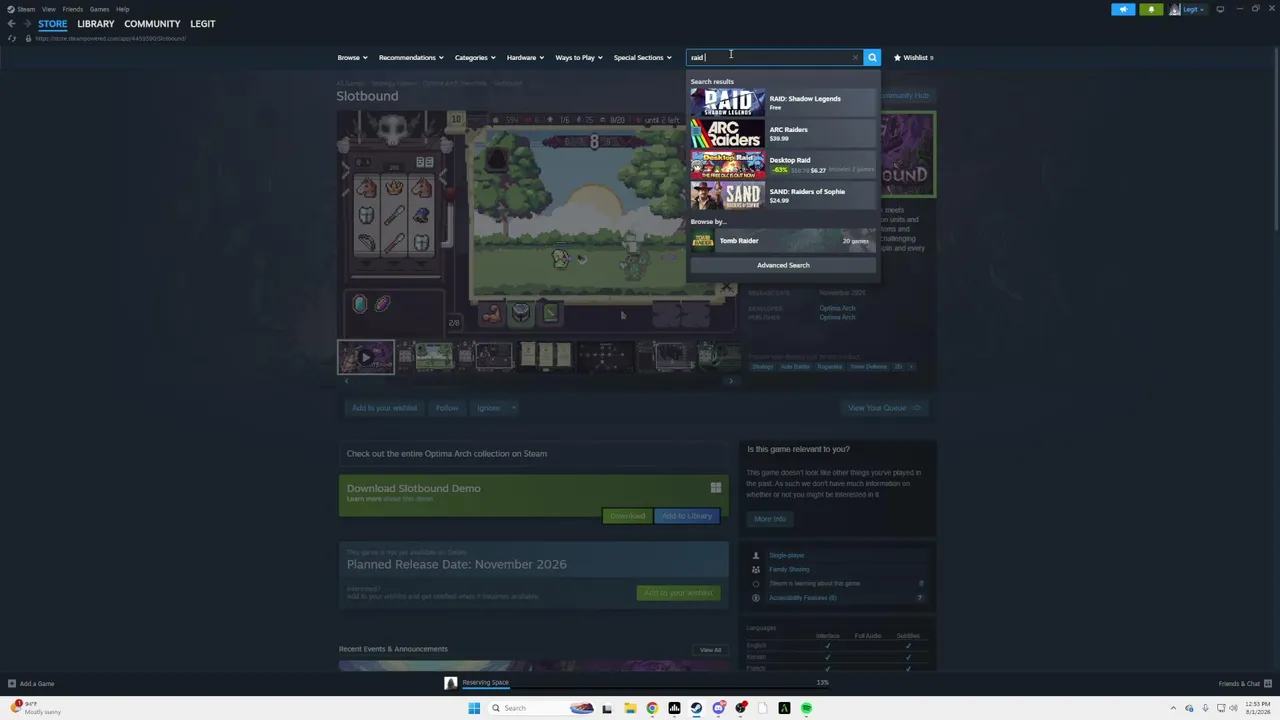Click the blue announcements megaphone icon
Image resolution: width=1280 pixels, height=720 pixels.
coord(1123,9)
